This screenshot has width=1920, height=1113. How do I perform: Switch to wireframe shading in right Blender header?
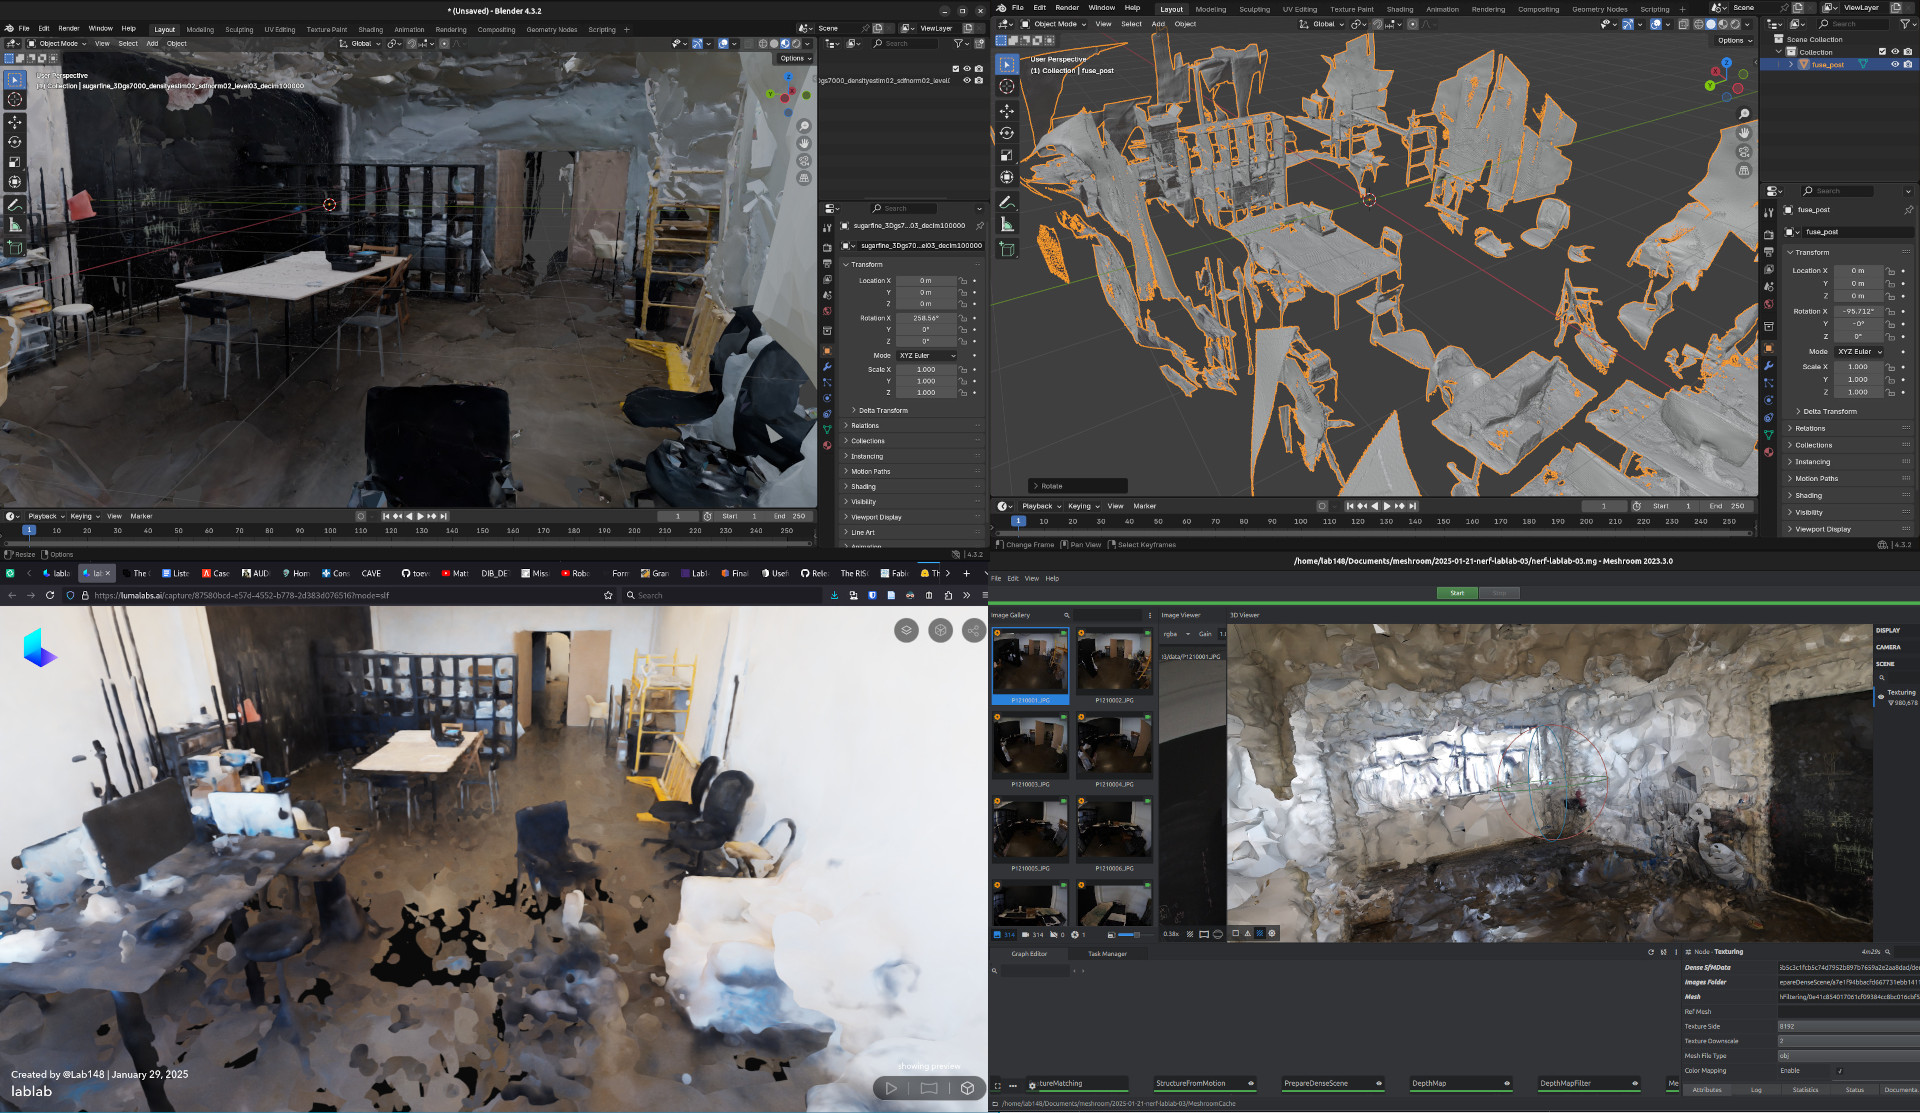[x=1699, y=24]
